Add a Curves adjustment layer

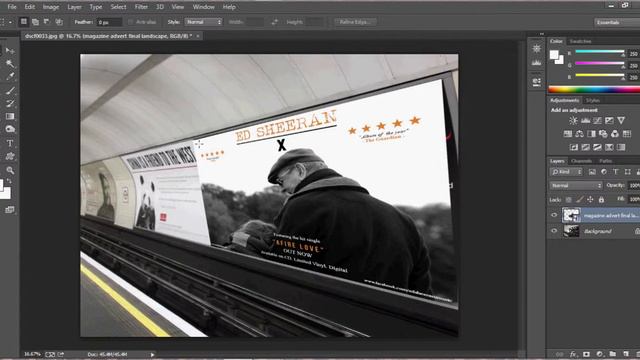(597, 120)
